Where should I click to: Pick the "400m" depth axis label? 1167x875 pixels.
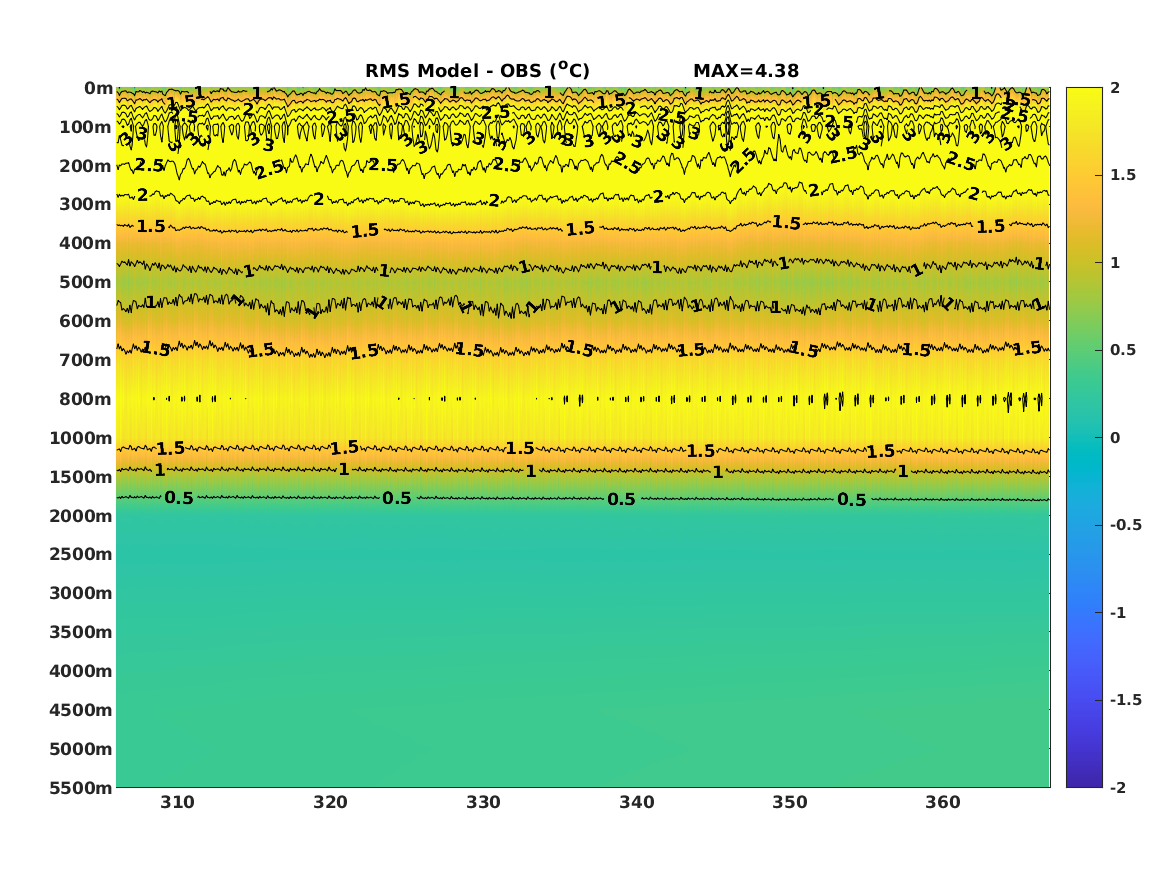[x=86, y=243]
